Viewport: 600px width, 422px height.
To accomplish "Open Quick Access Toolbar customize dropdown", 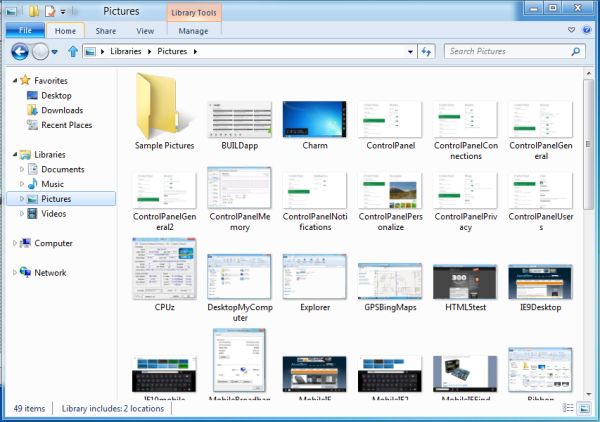I will [x=63, y=11].
